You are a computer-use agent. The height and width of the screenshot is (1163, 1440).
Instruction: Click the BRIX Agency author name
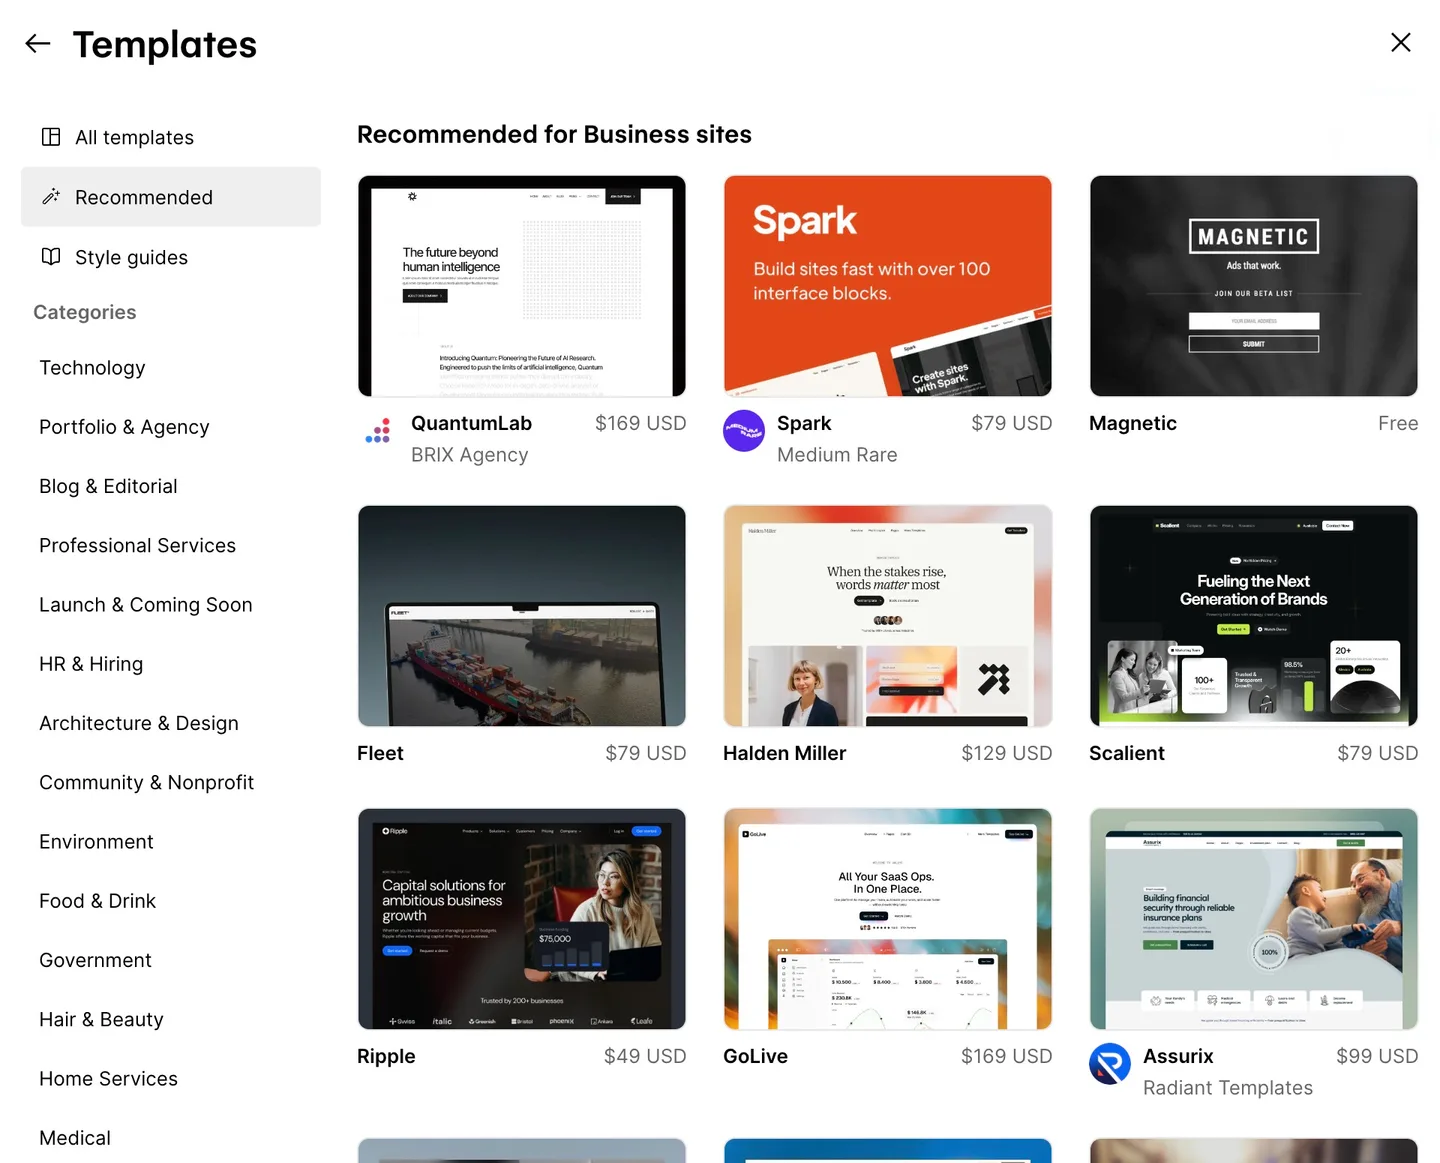[470, 455]
